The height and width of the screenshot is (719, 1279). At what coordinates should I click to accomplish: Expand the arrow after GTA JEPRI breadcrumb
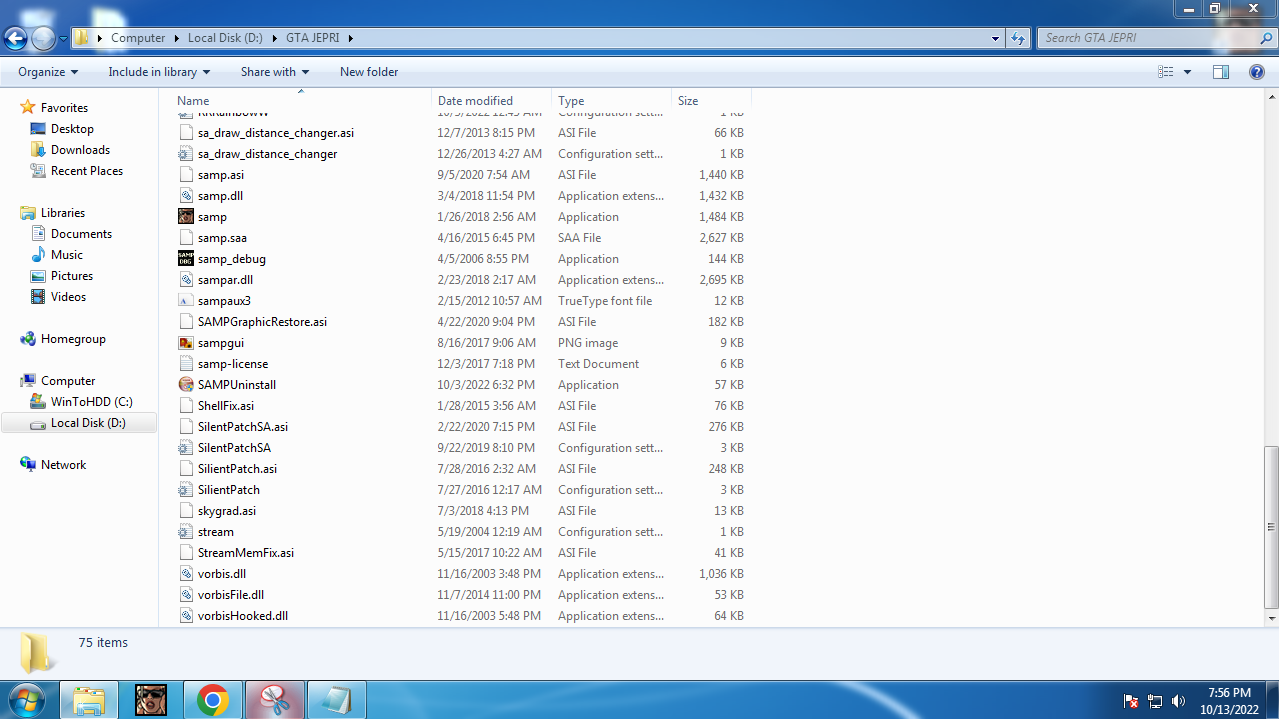[351, 38]
